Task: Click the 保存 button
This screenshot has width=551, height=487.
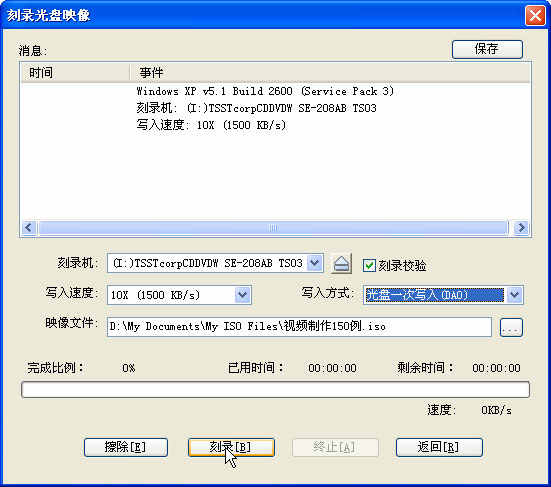Action: 487,49
